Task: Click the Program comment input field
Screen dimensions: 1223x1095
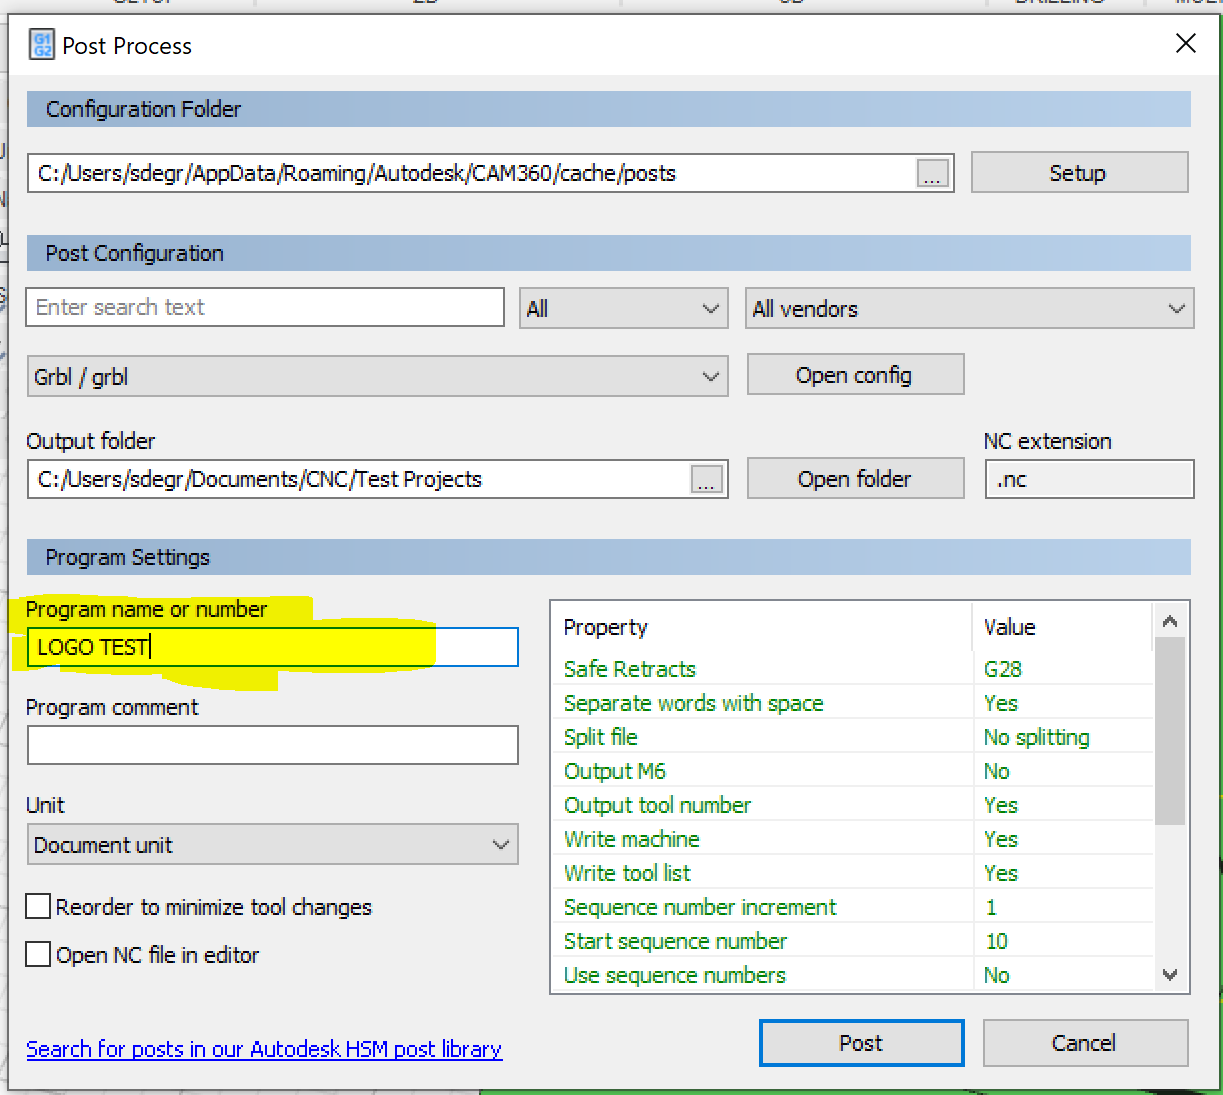Action: [272, 745]
